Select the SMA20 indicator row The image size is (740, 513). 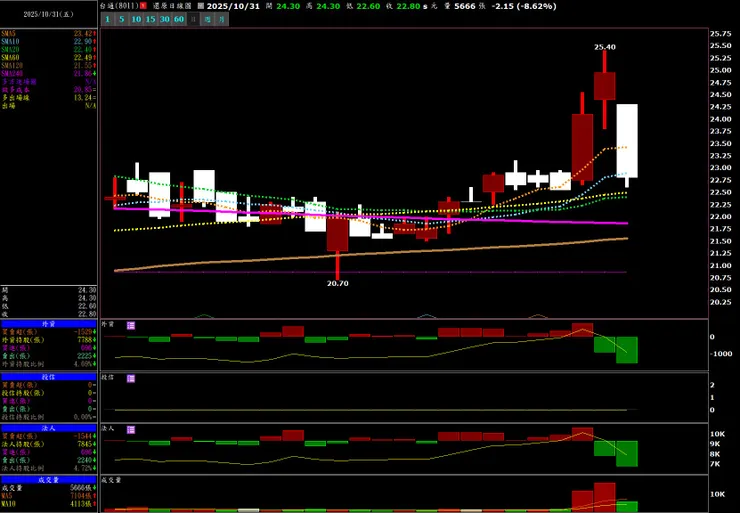click(x=49, y=50)
